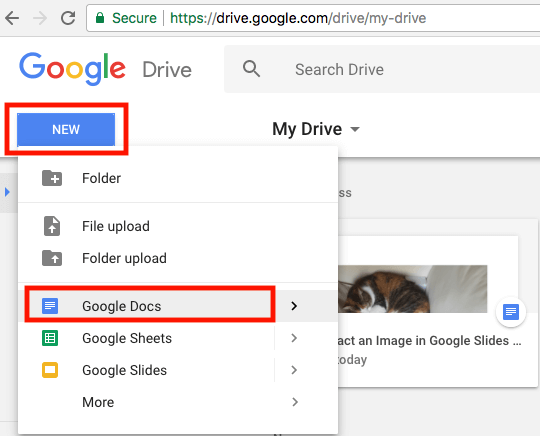Open the cat image thumbnail
The height and width of the screenshot is (436, 540).
pos(413,289)
